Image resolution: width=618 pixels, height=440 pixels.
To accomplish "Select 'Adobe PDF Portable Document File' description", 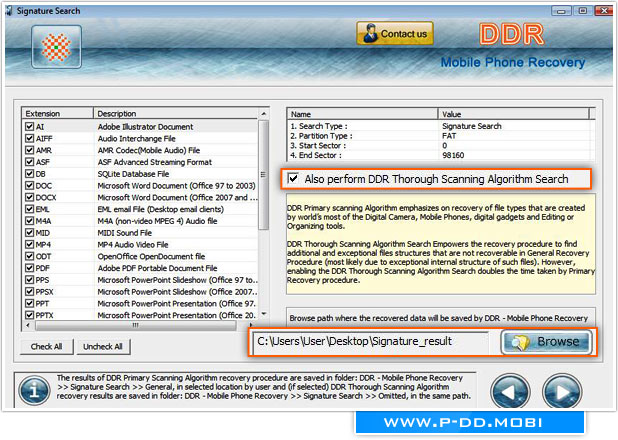I will pyautogui.click(x=157, y=268).
